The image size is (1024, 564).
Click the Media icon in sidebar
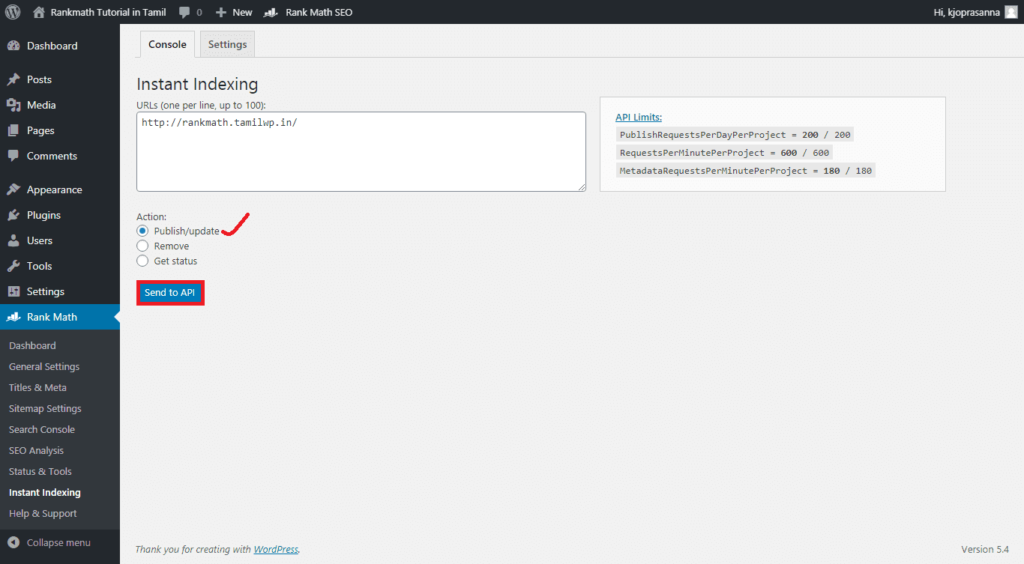point(13,104)
